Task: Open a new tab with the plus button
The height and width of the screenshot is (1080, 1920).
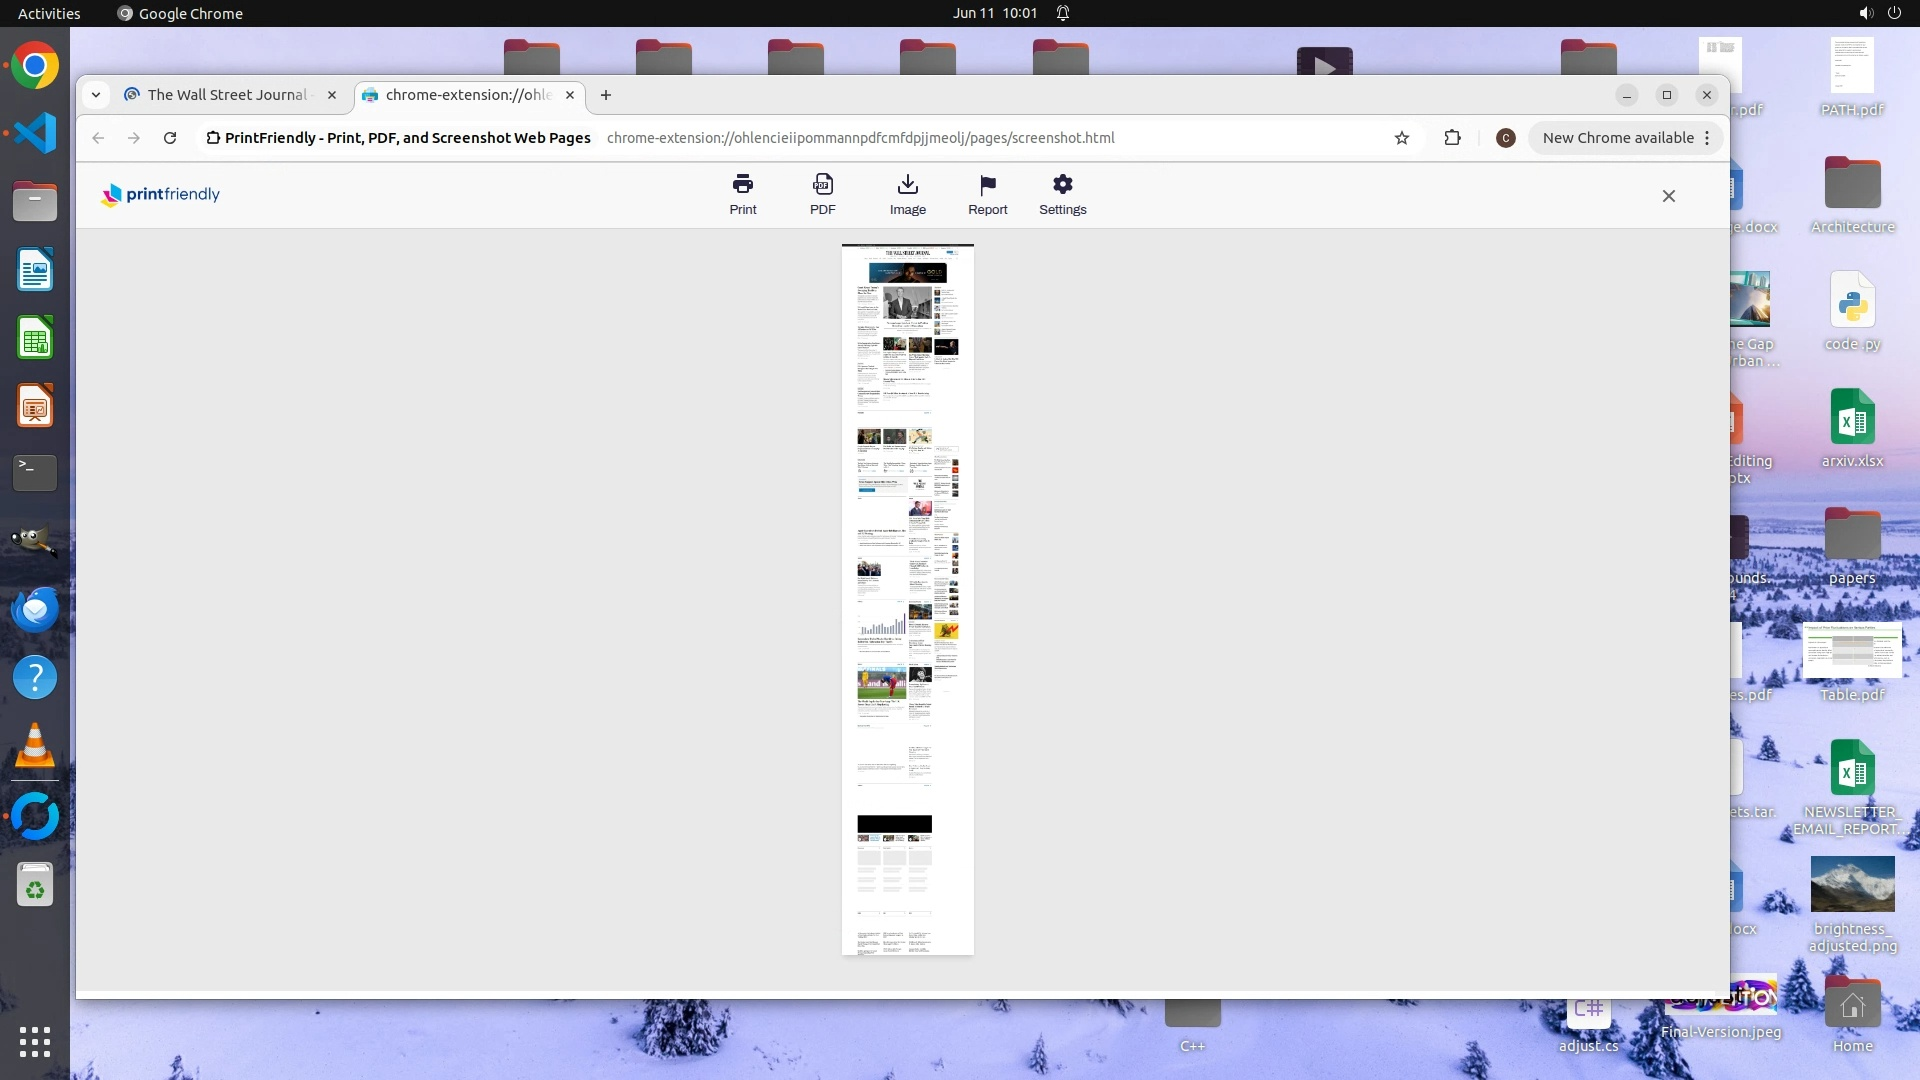Action: coord(605,95)
